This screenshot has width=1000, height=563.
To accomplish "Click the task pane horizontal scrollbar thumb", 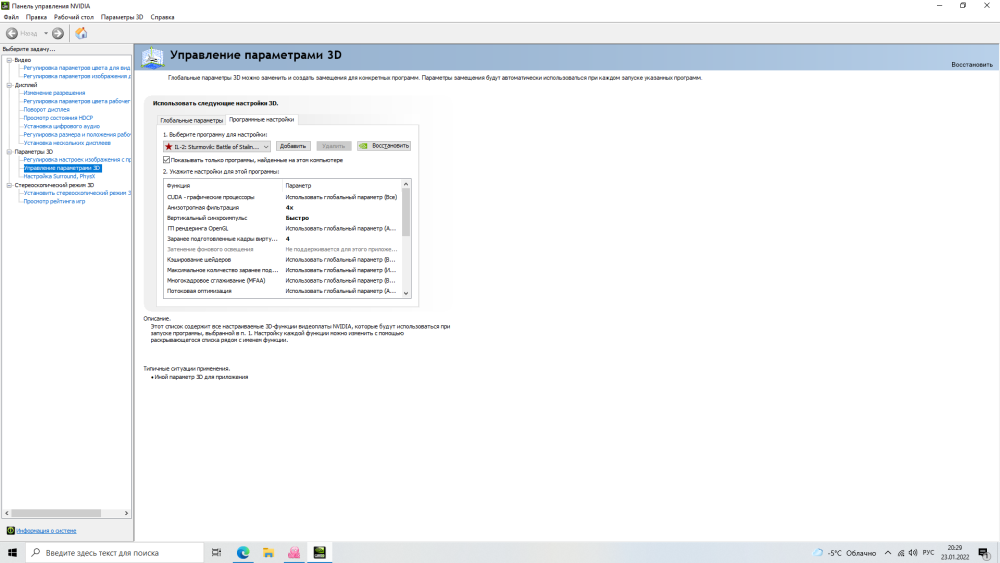I will (56, 513).
